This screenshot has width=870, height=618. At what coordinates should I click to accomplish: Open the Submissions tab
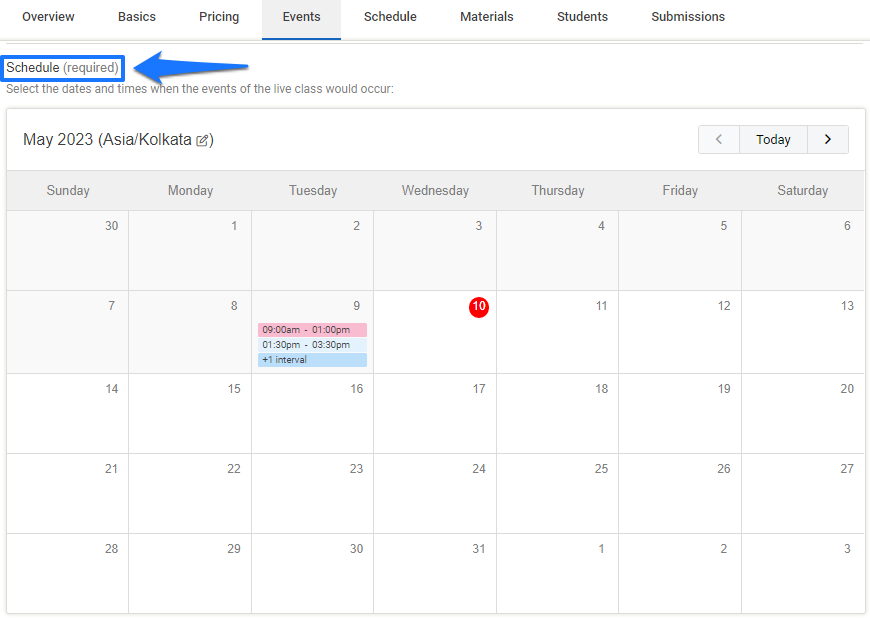[x=687, y=17]
